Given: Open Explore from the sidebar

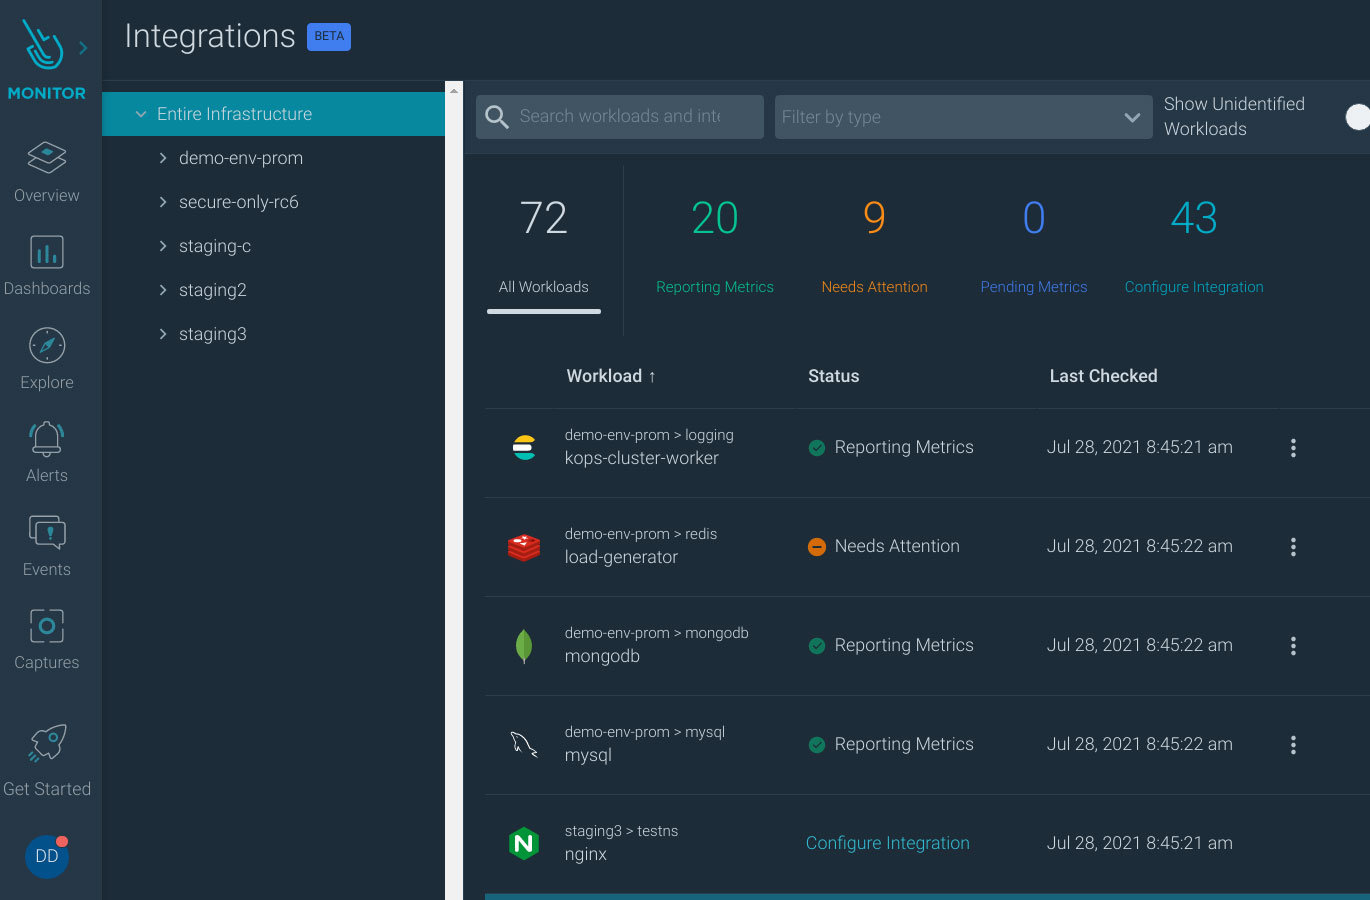Looking at the screenshot, I should [x=46, y=357].
